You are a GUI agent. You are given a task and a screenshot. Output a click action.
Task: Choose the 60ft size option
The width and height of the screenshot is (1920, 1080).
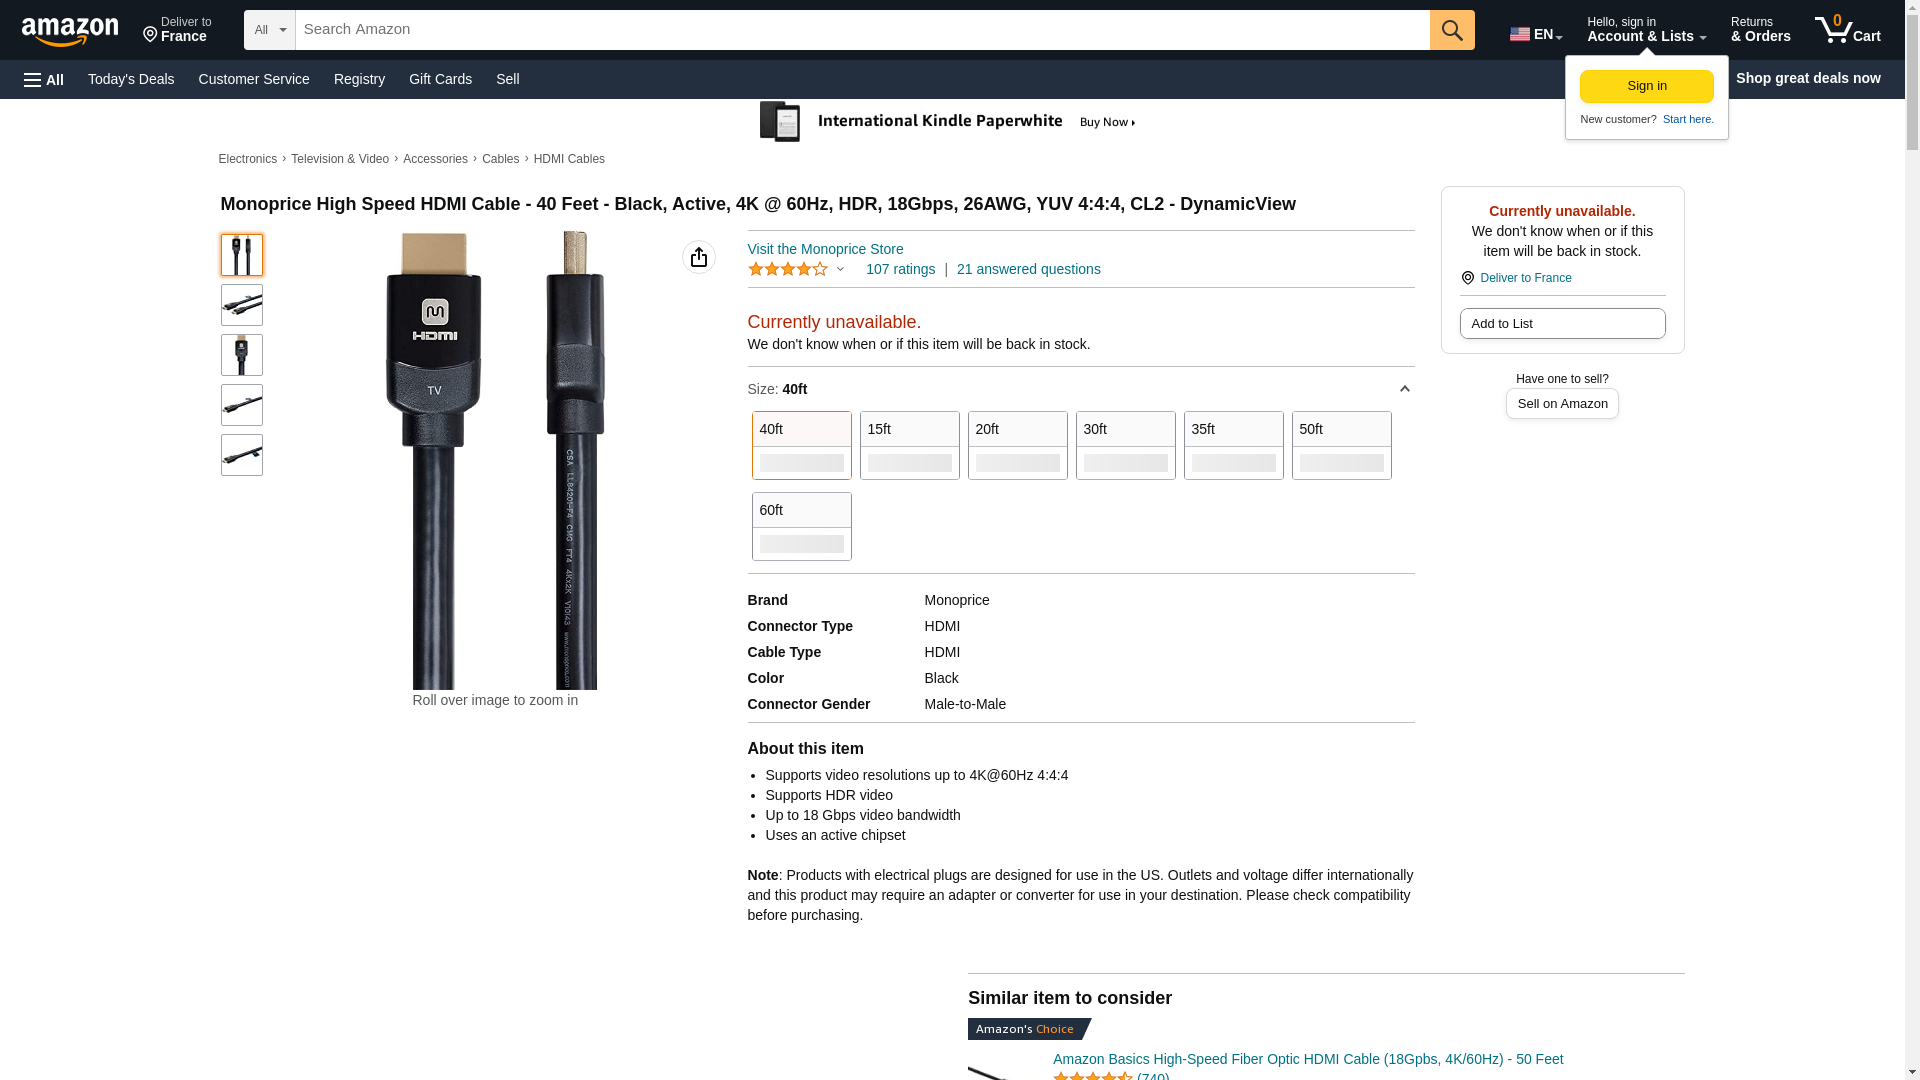801,526
